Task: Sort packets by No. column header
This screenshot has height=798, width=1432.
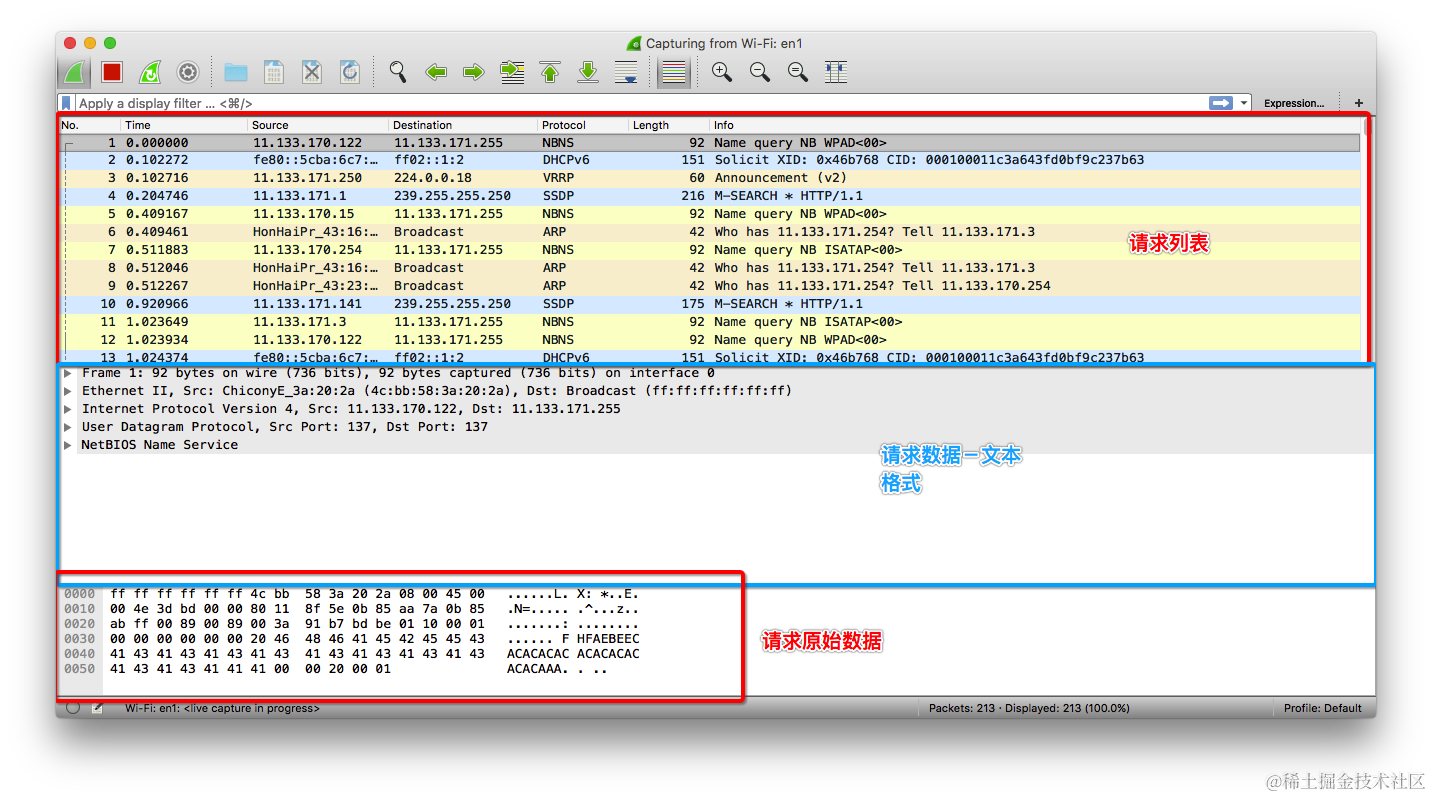Action: point(90,125)
